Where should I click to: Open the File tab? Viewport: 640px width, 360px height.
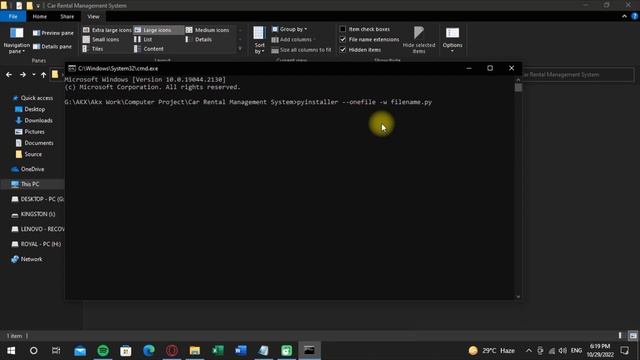coord(13,16)
